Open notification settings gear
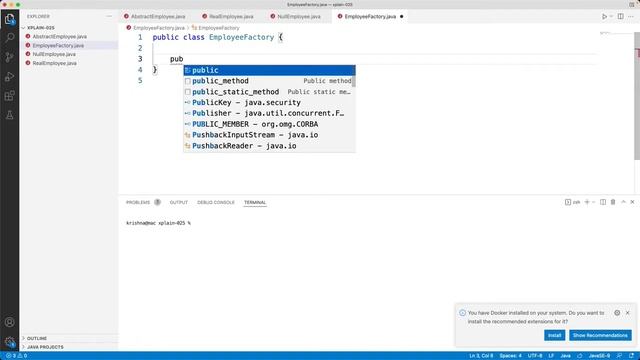640x360 pixels. pos(617,313)
